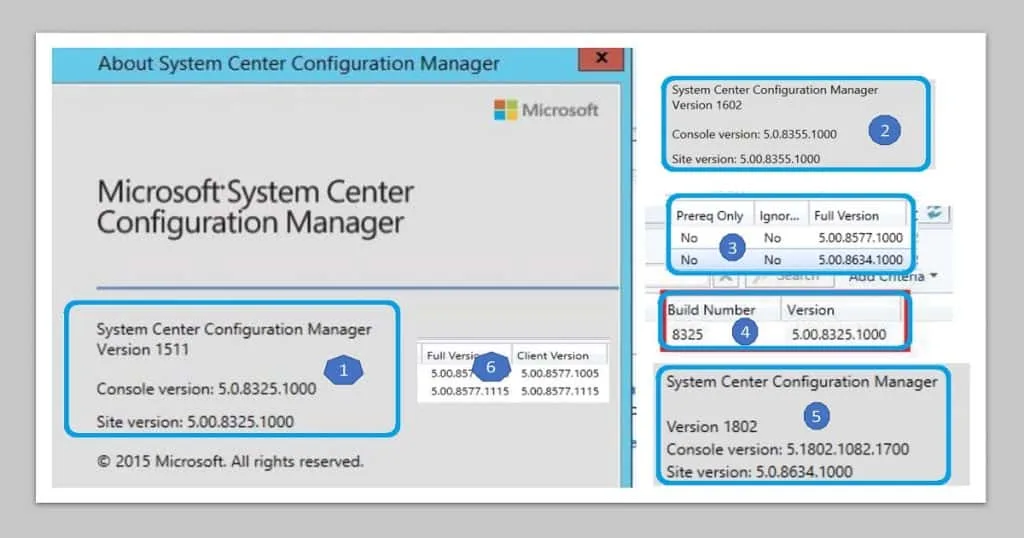The height and width of the screenshot is (538, 1024).
Task: Click the blue number 3 badge
Action: tap(733, 246)
